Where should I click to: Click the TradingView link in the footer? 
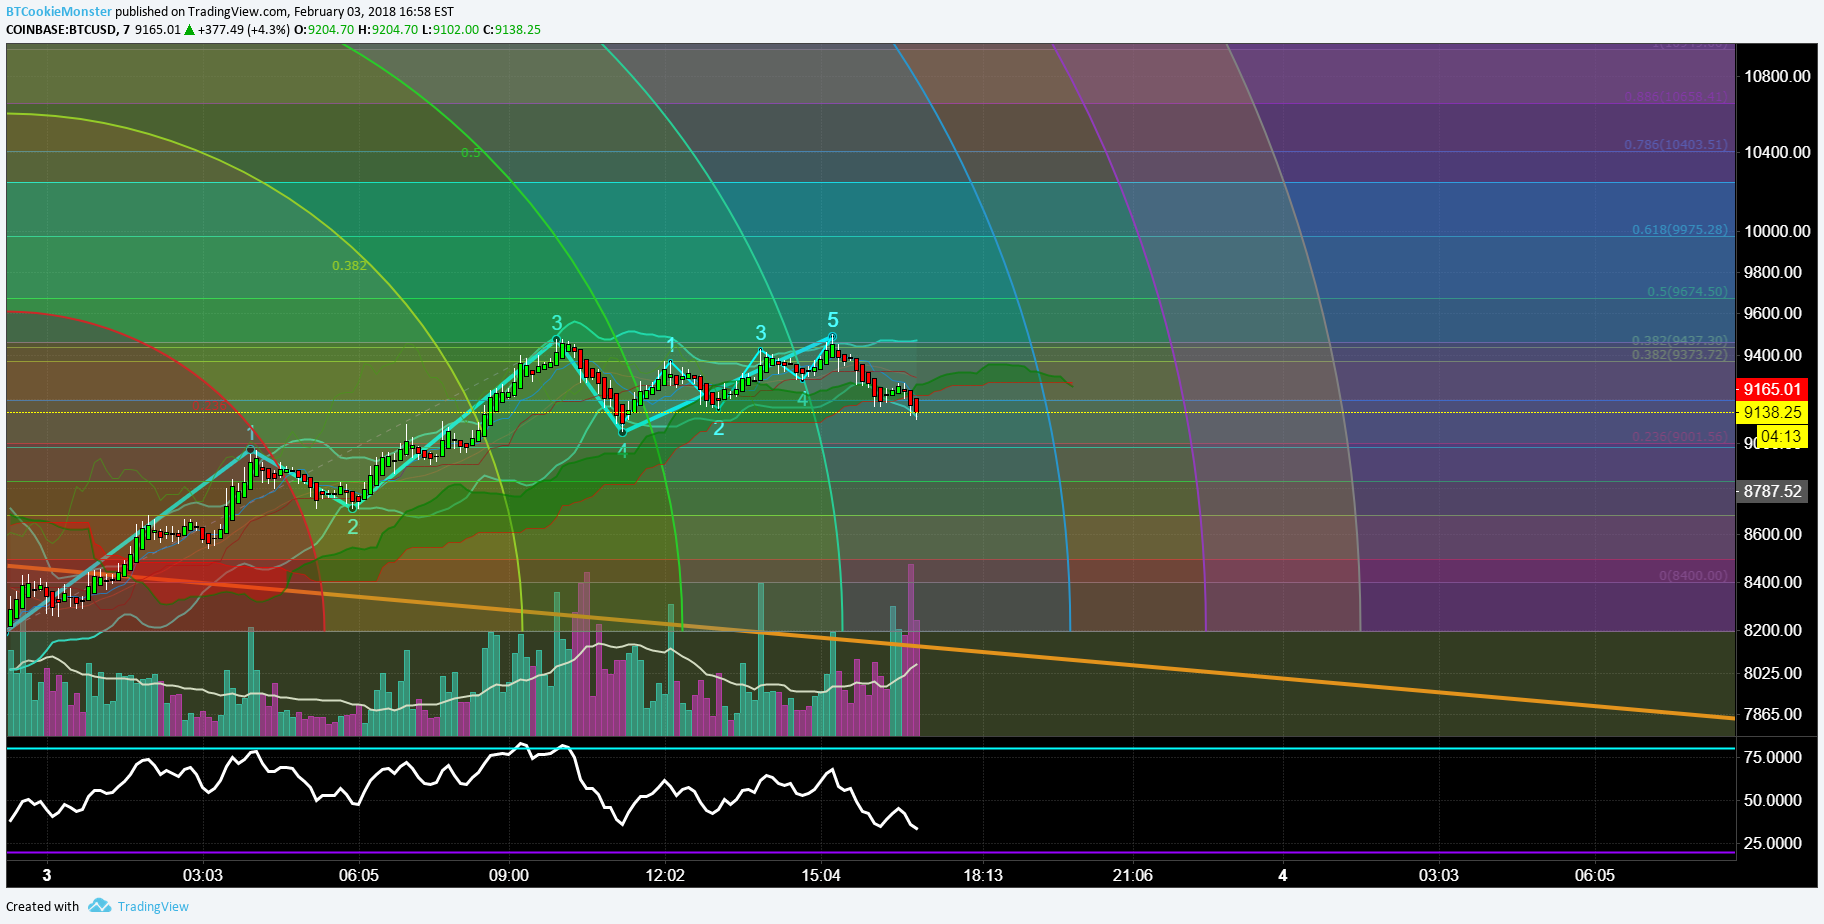(x=153, y=906)
